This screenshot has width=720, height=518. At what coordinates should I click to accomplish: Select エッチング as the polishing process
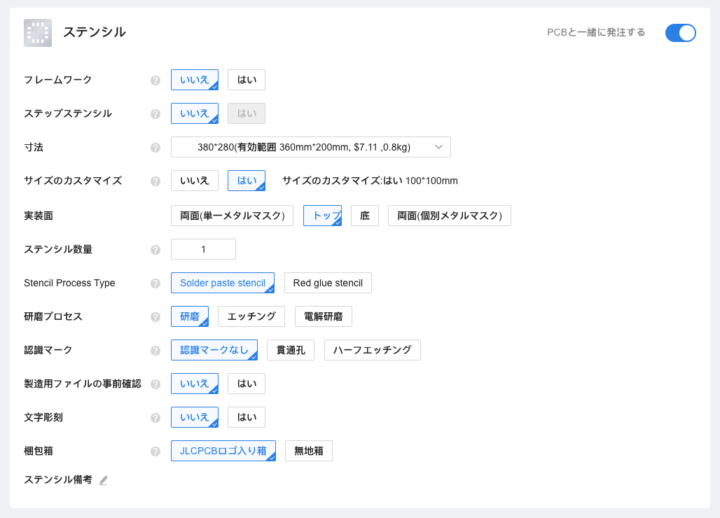click(251, 316)
